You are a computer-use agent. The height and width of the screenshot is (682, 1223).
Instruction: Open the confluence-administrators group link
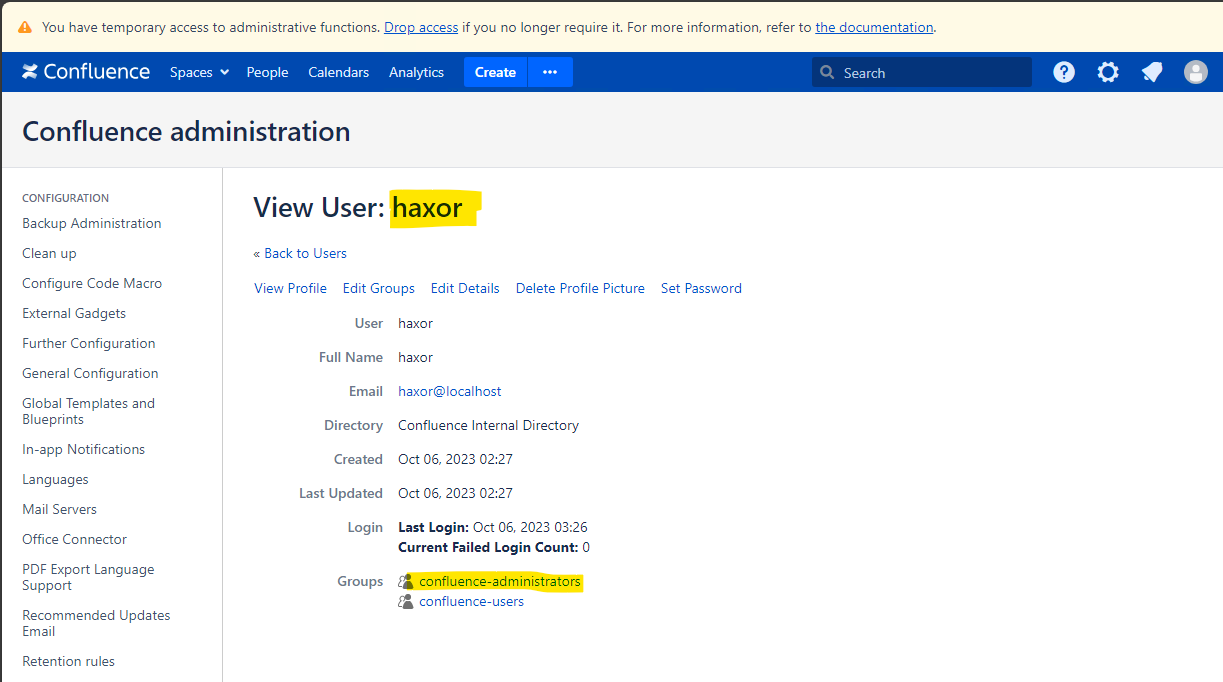(500, 581)
